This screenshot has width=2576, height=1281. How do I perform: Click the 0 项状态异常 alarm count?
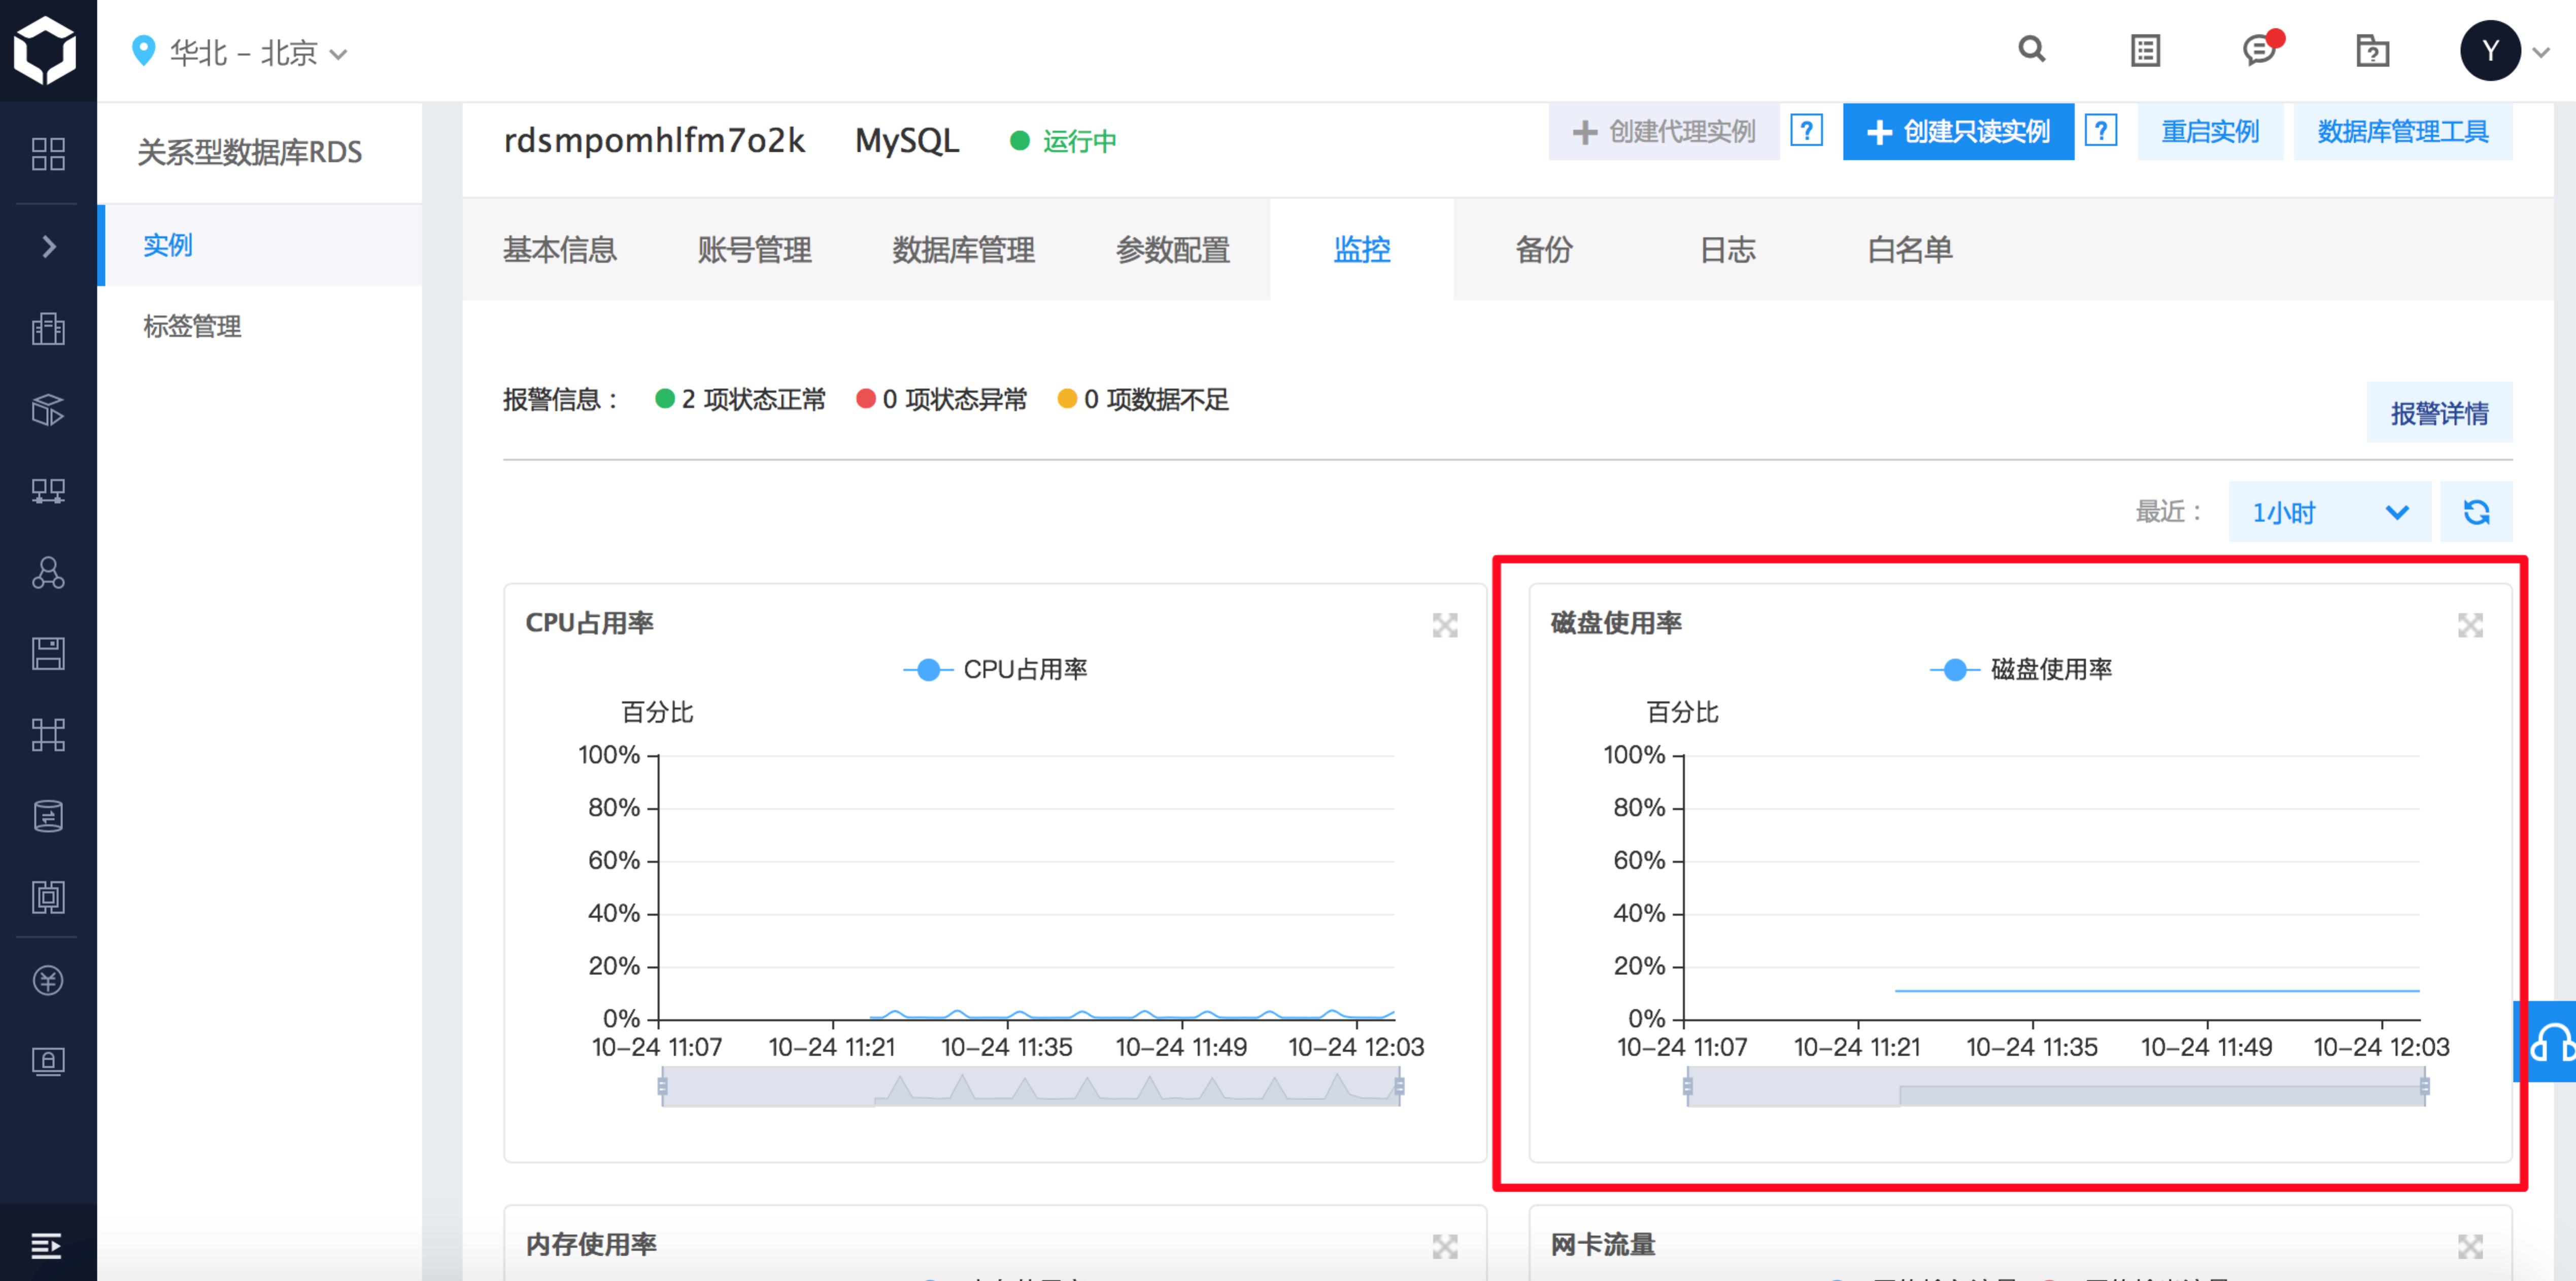941,399
